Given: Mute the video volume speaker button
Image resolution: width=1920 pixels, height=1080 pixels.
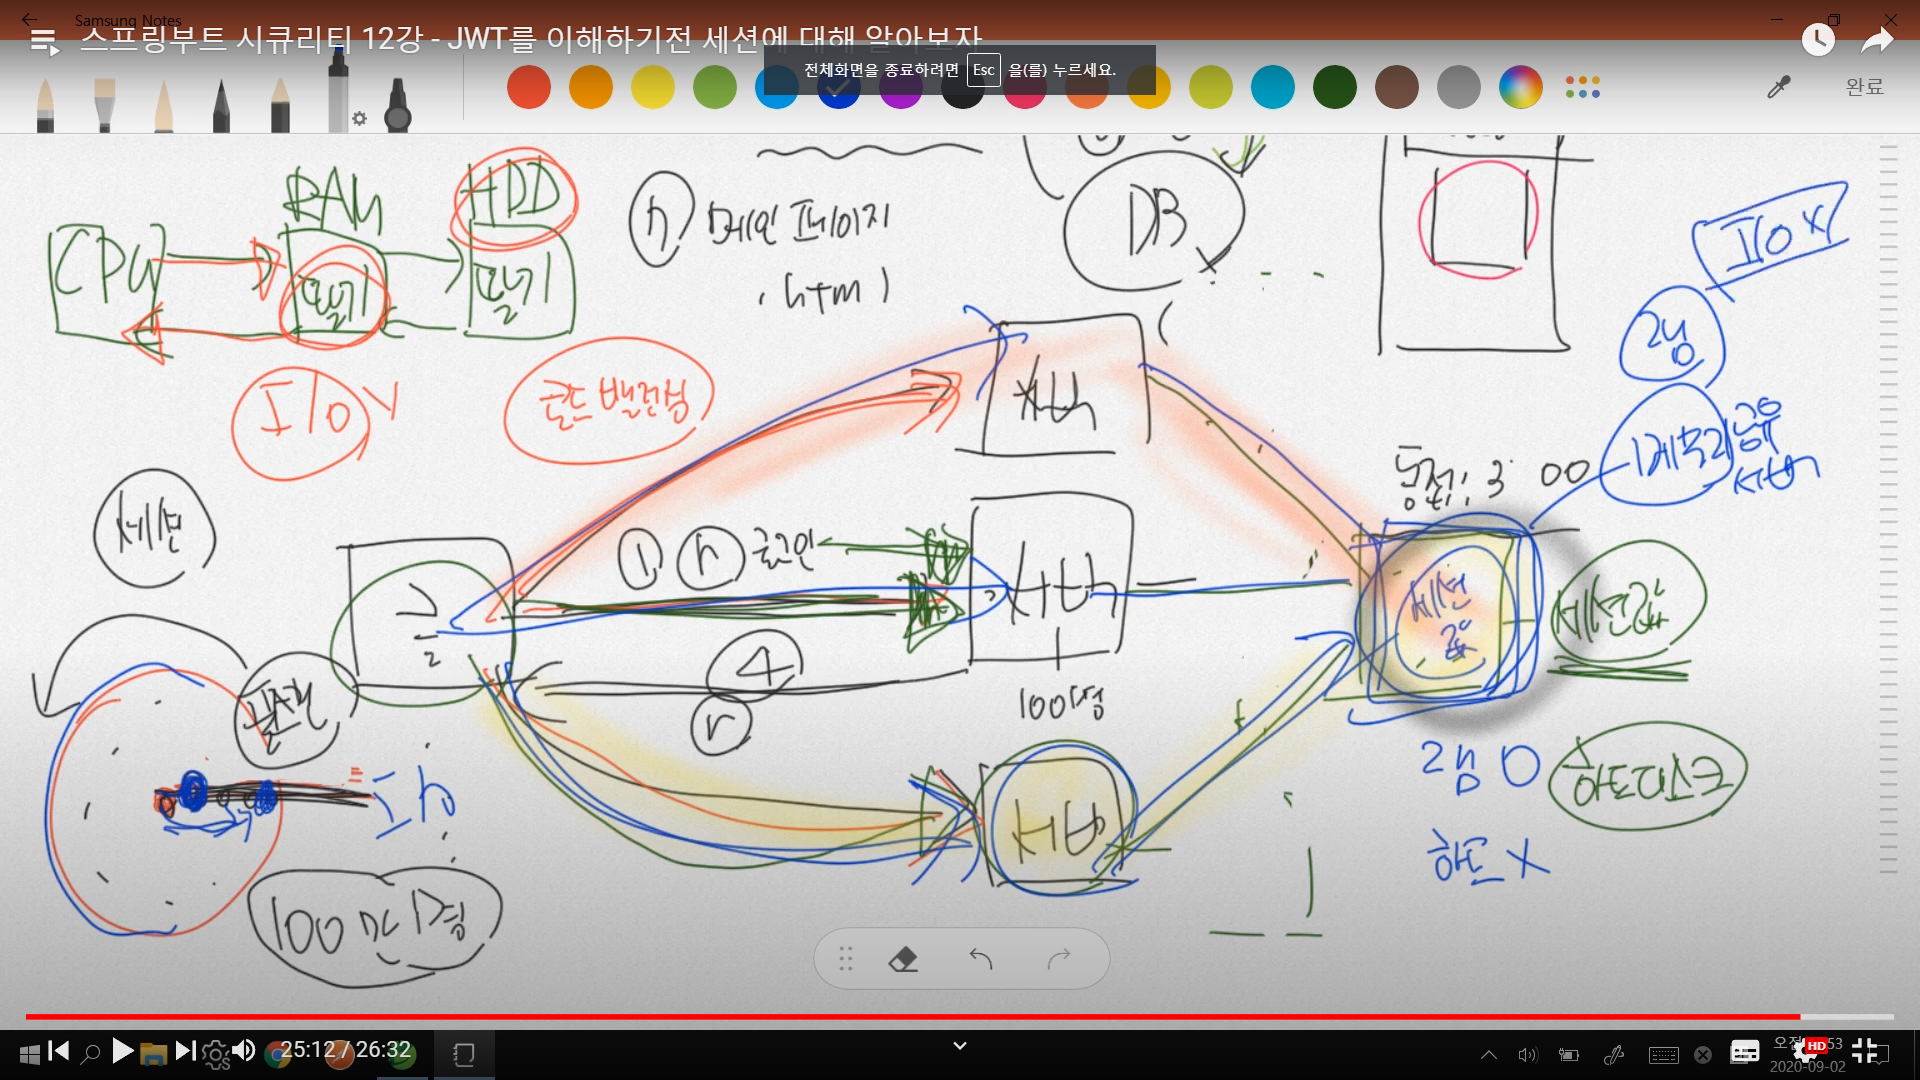Looking at the screenshot, I should click(x=243, y=1050).
